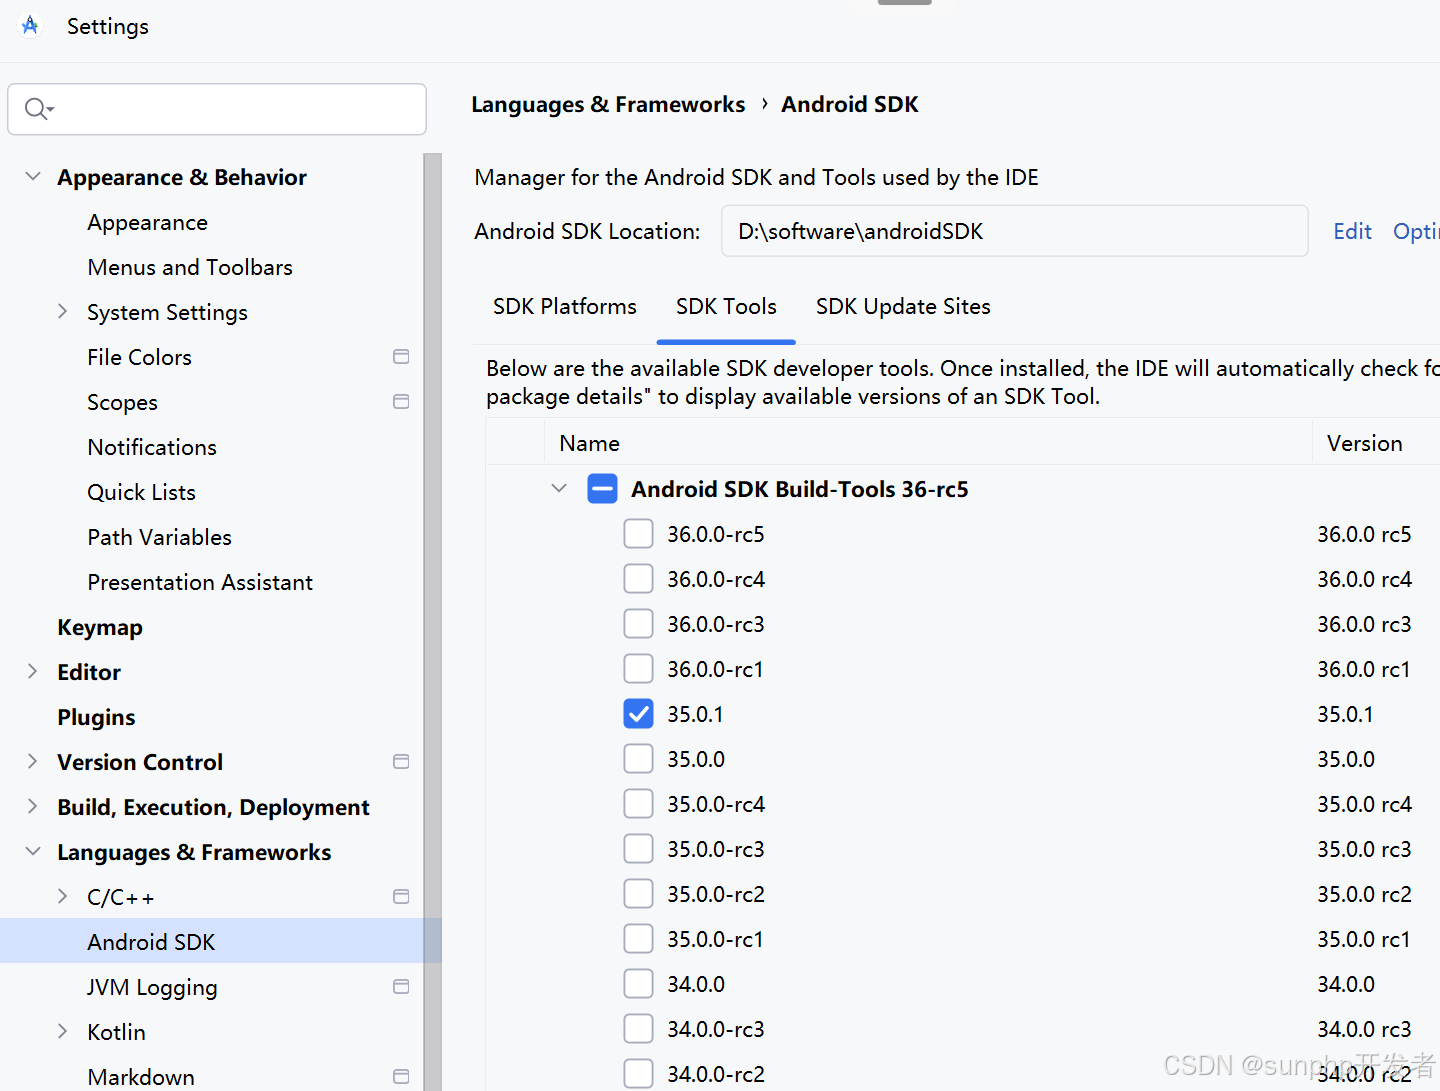Screen dimensions: 1440x1091
Task: Click project-level icon beside JVM Logging
Action: (401, 987)
